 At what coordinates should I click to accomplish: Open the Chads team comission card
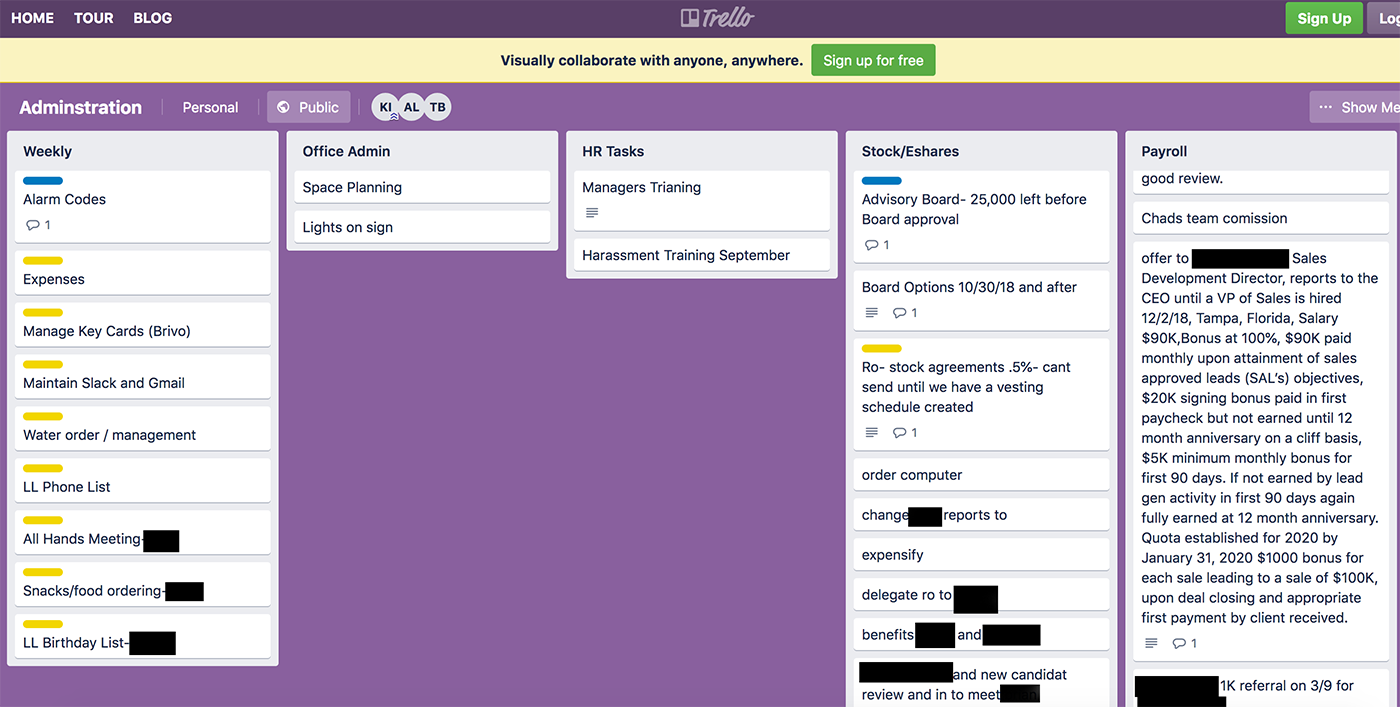coord(1261,218)
